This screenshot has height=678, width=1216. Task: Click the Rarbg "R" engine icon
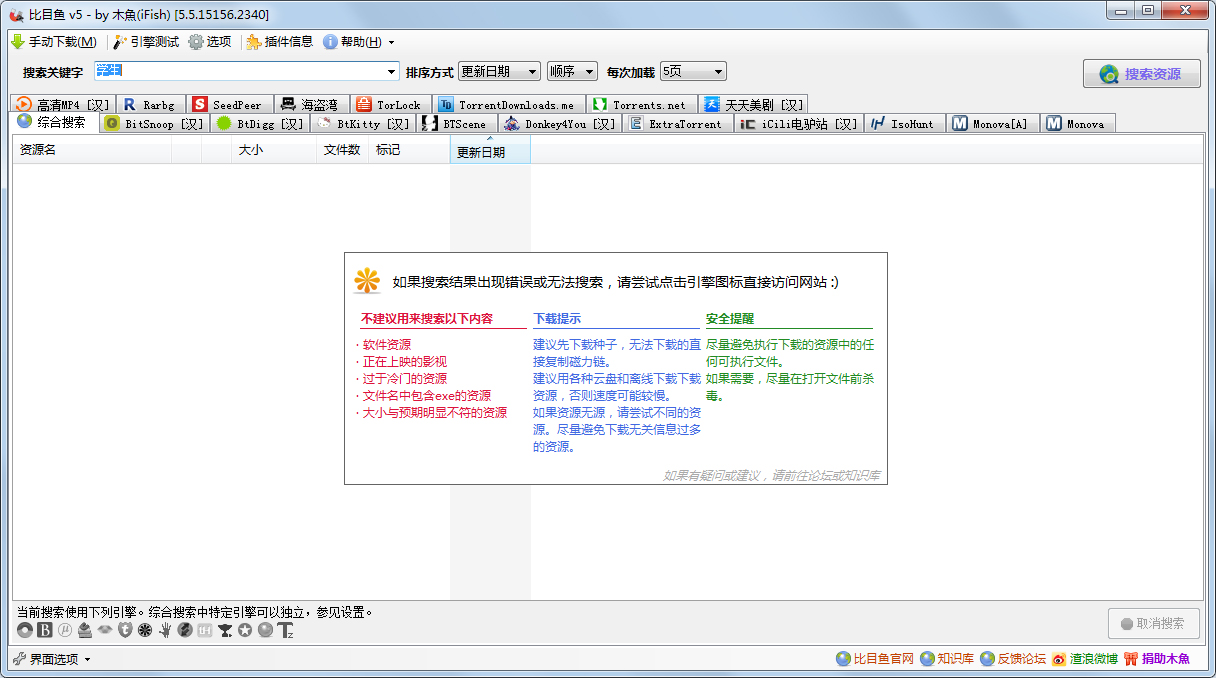click(131, 103)
